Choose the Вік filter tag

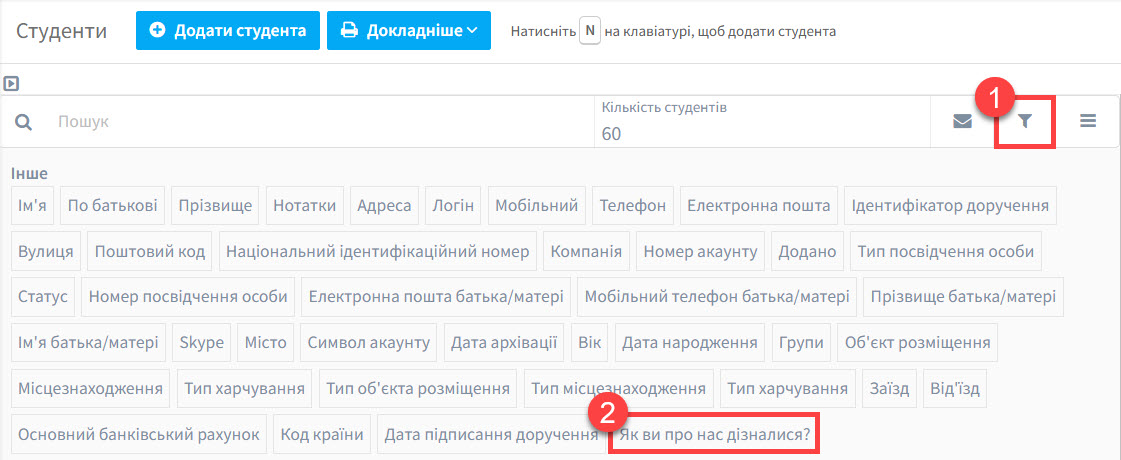589,343
